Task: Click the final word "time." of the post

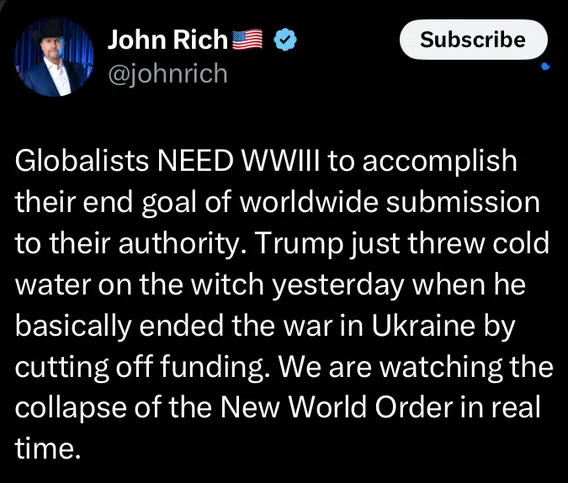Action: [x=47, y=449]
